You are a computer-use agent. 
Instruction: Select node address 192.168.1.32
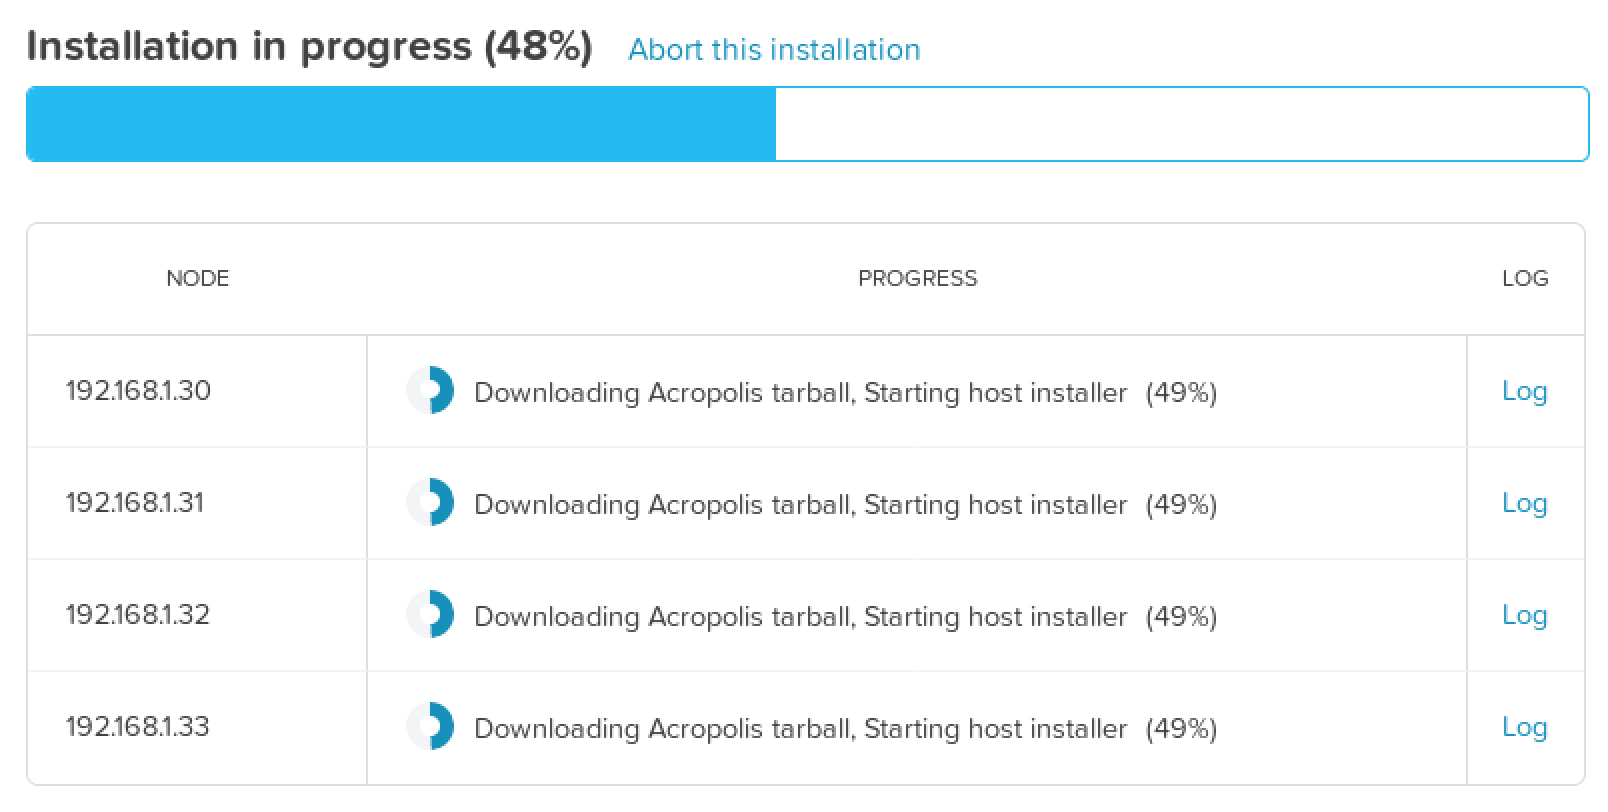point(138,615)
